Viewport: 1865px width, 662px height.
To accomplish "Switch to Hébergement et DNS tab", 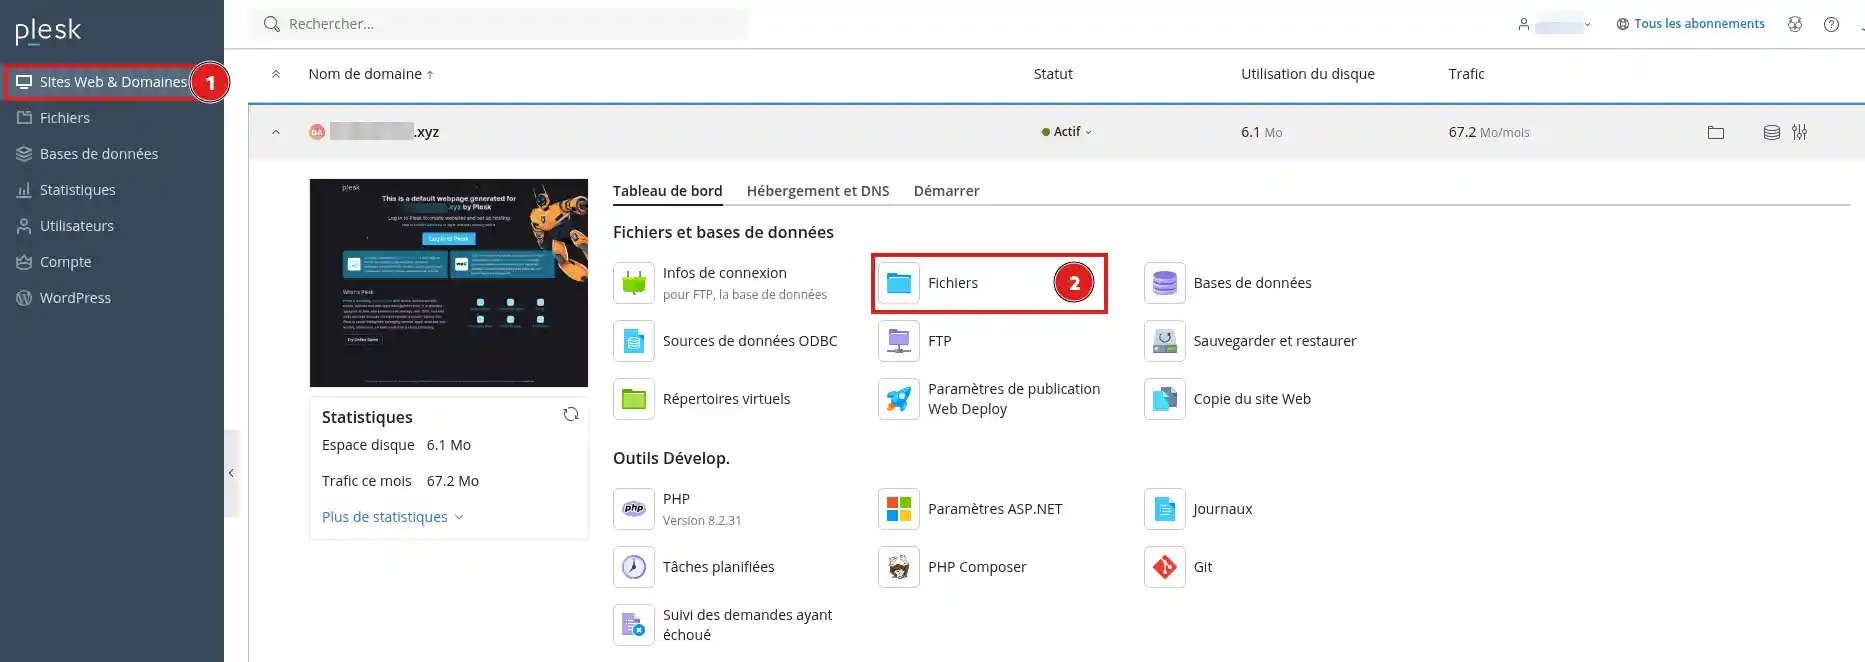I will coord(818,191).
